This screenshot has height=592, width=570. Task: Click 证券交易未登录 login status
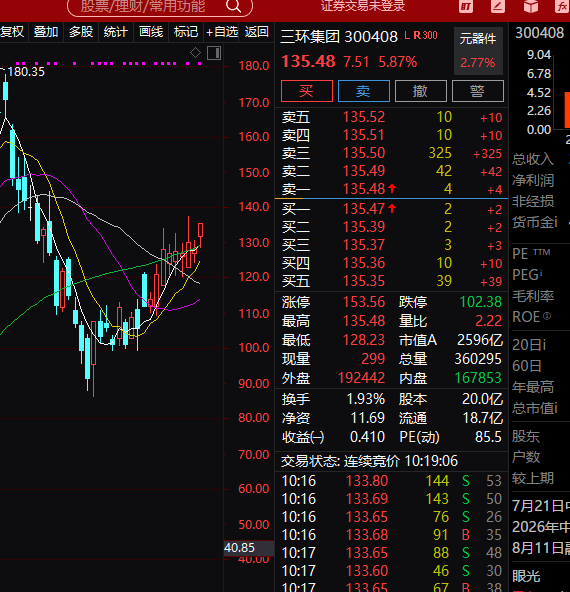[x=363, y=6]
